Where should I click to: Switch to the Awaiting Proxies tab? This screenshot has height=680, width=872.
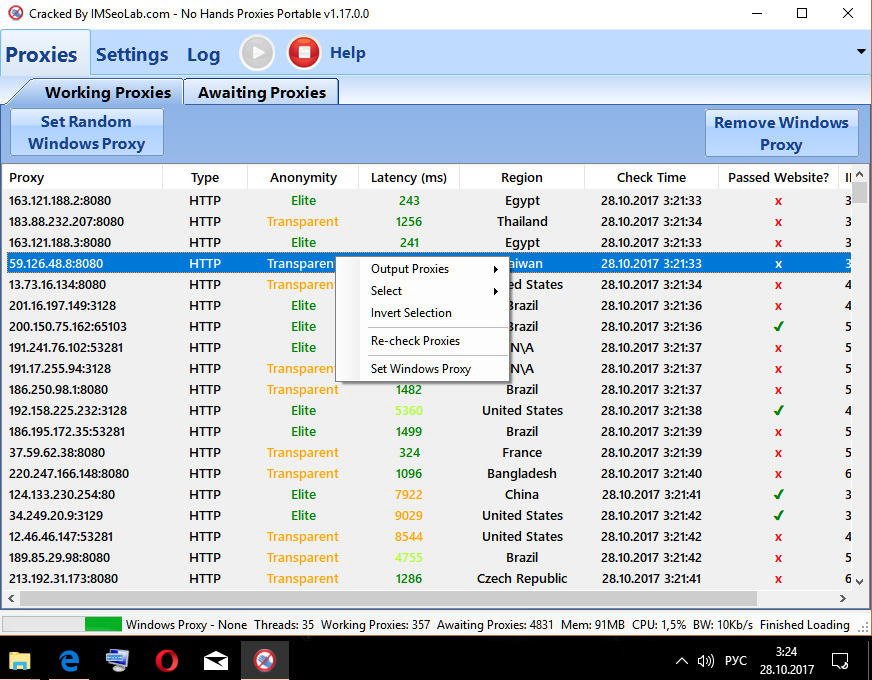pos(262,92)
